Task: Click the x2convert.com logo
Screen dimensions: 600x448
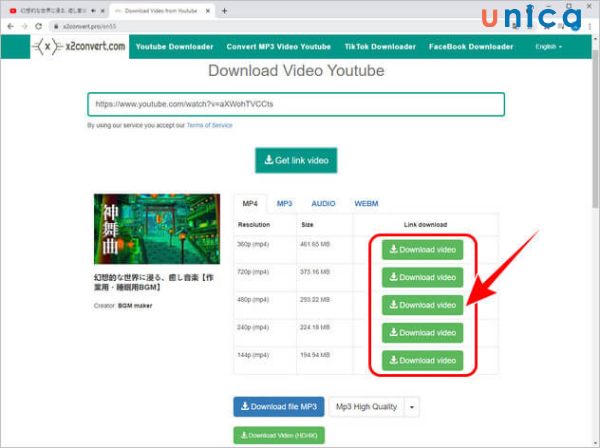Action: [x=79, y=47]
